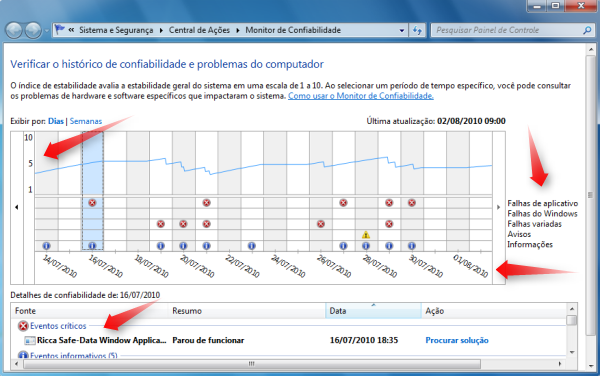The height and width of the screenshot is (376, 600).
Task: Move the chart to earlier dates with left arrow
Action: (17, 207)
